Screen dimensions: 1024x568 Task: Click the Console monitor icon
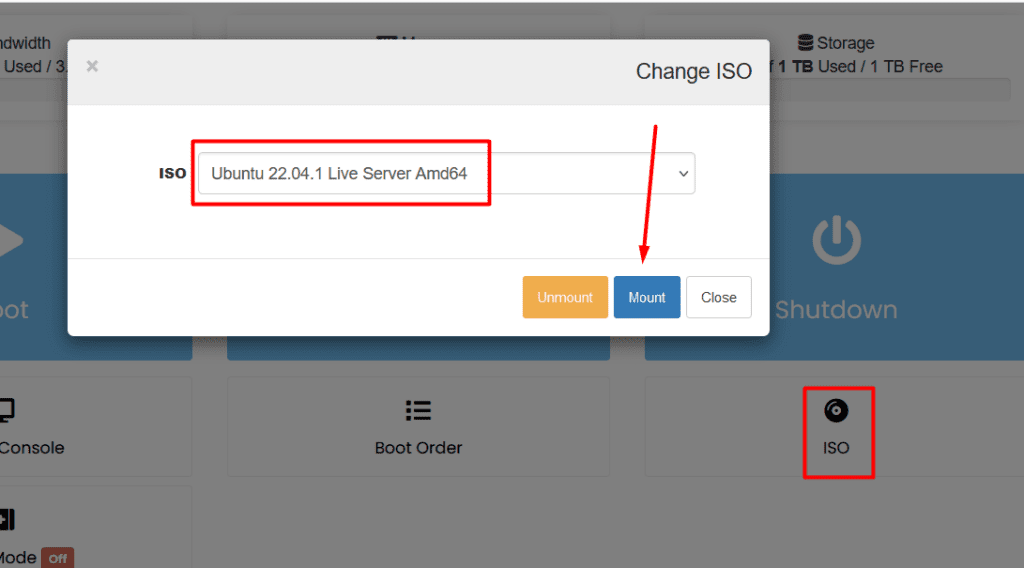tap(5, 410)
